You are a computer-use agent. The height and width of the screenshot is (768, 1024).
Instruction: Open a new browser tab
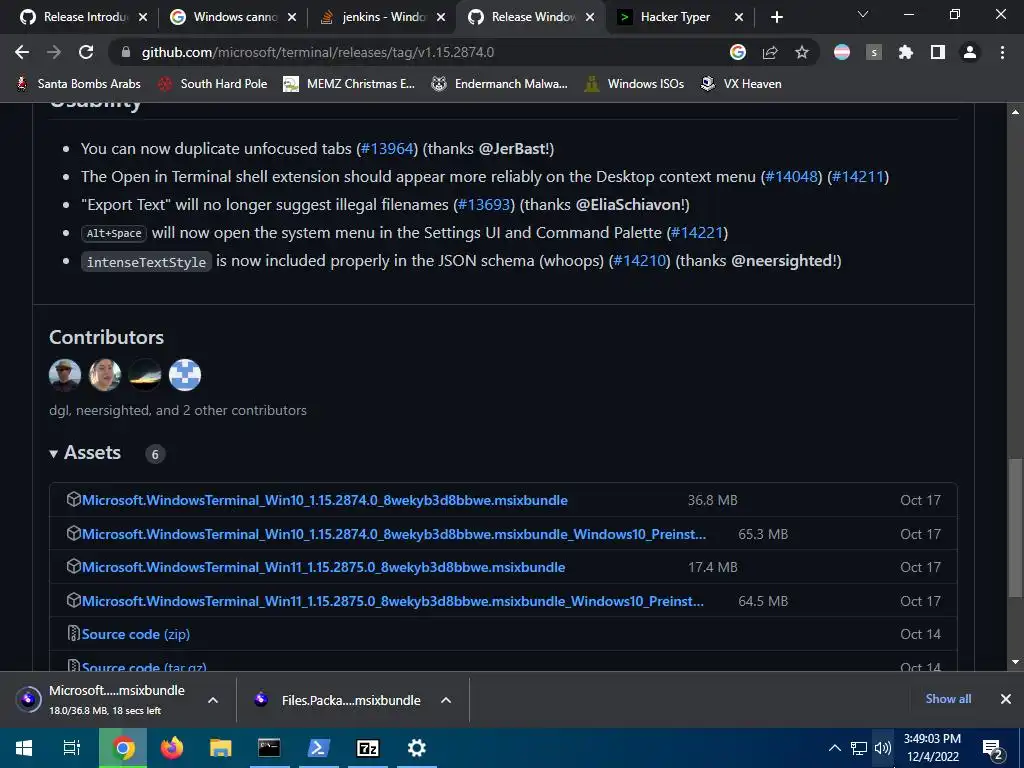click(x=776, y=17)
